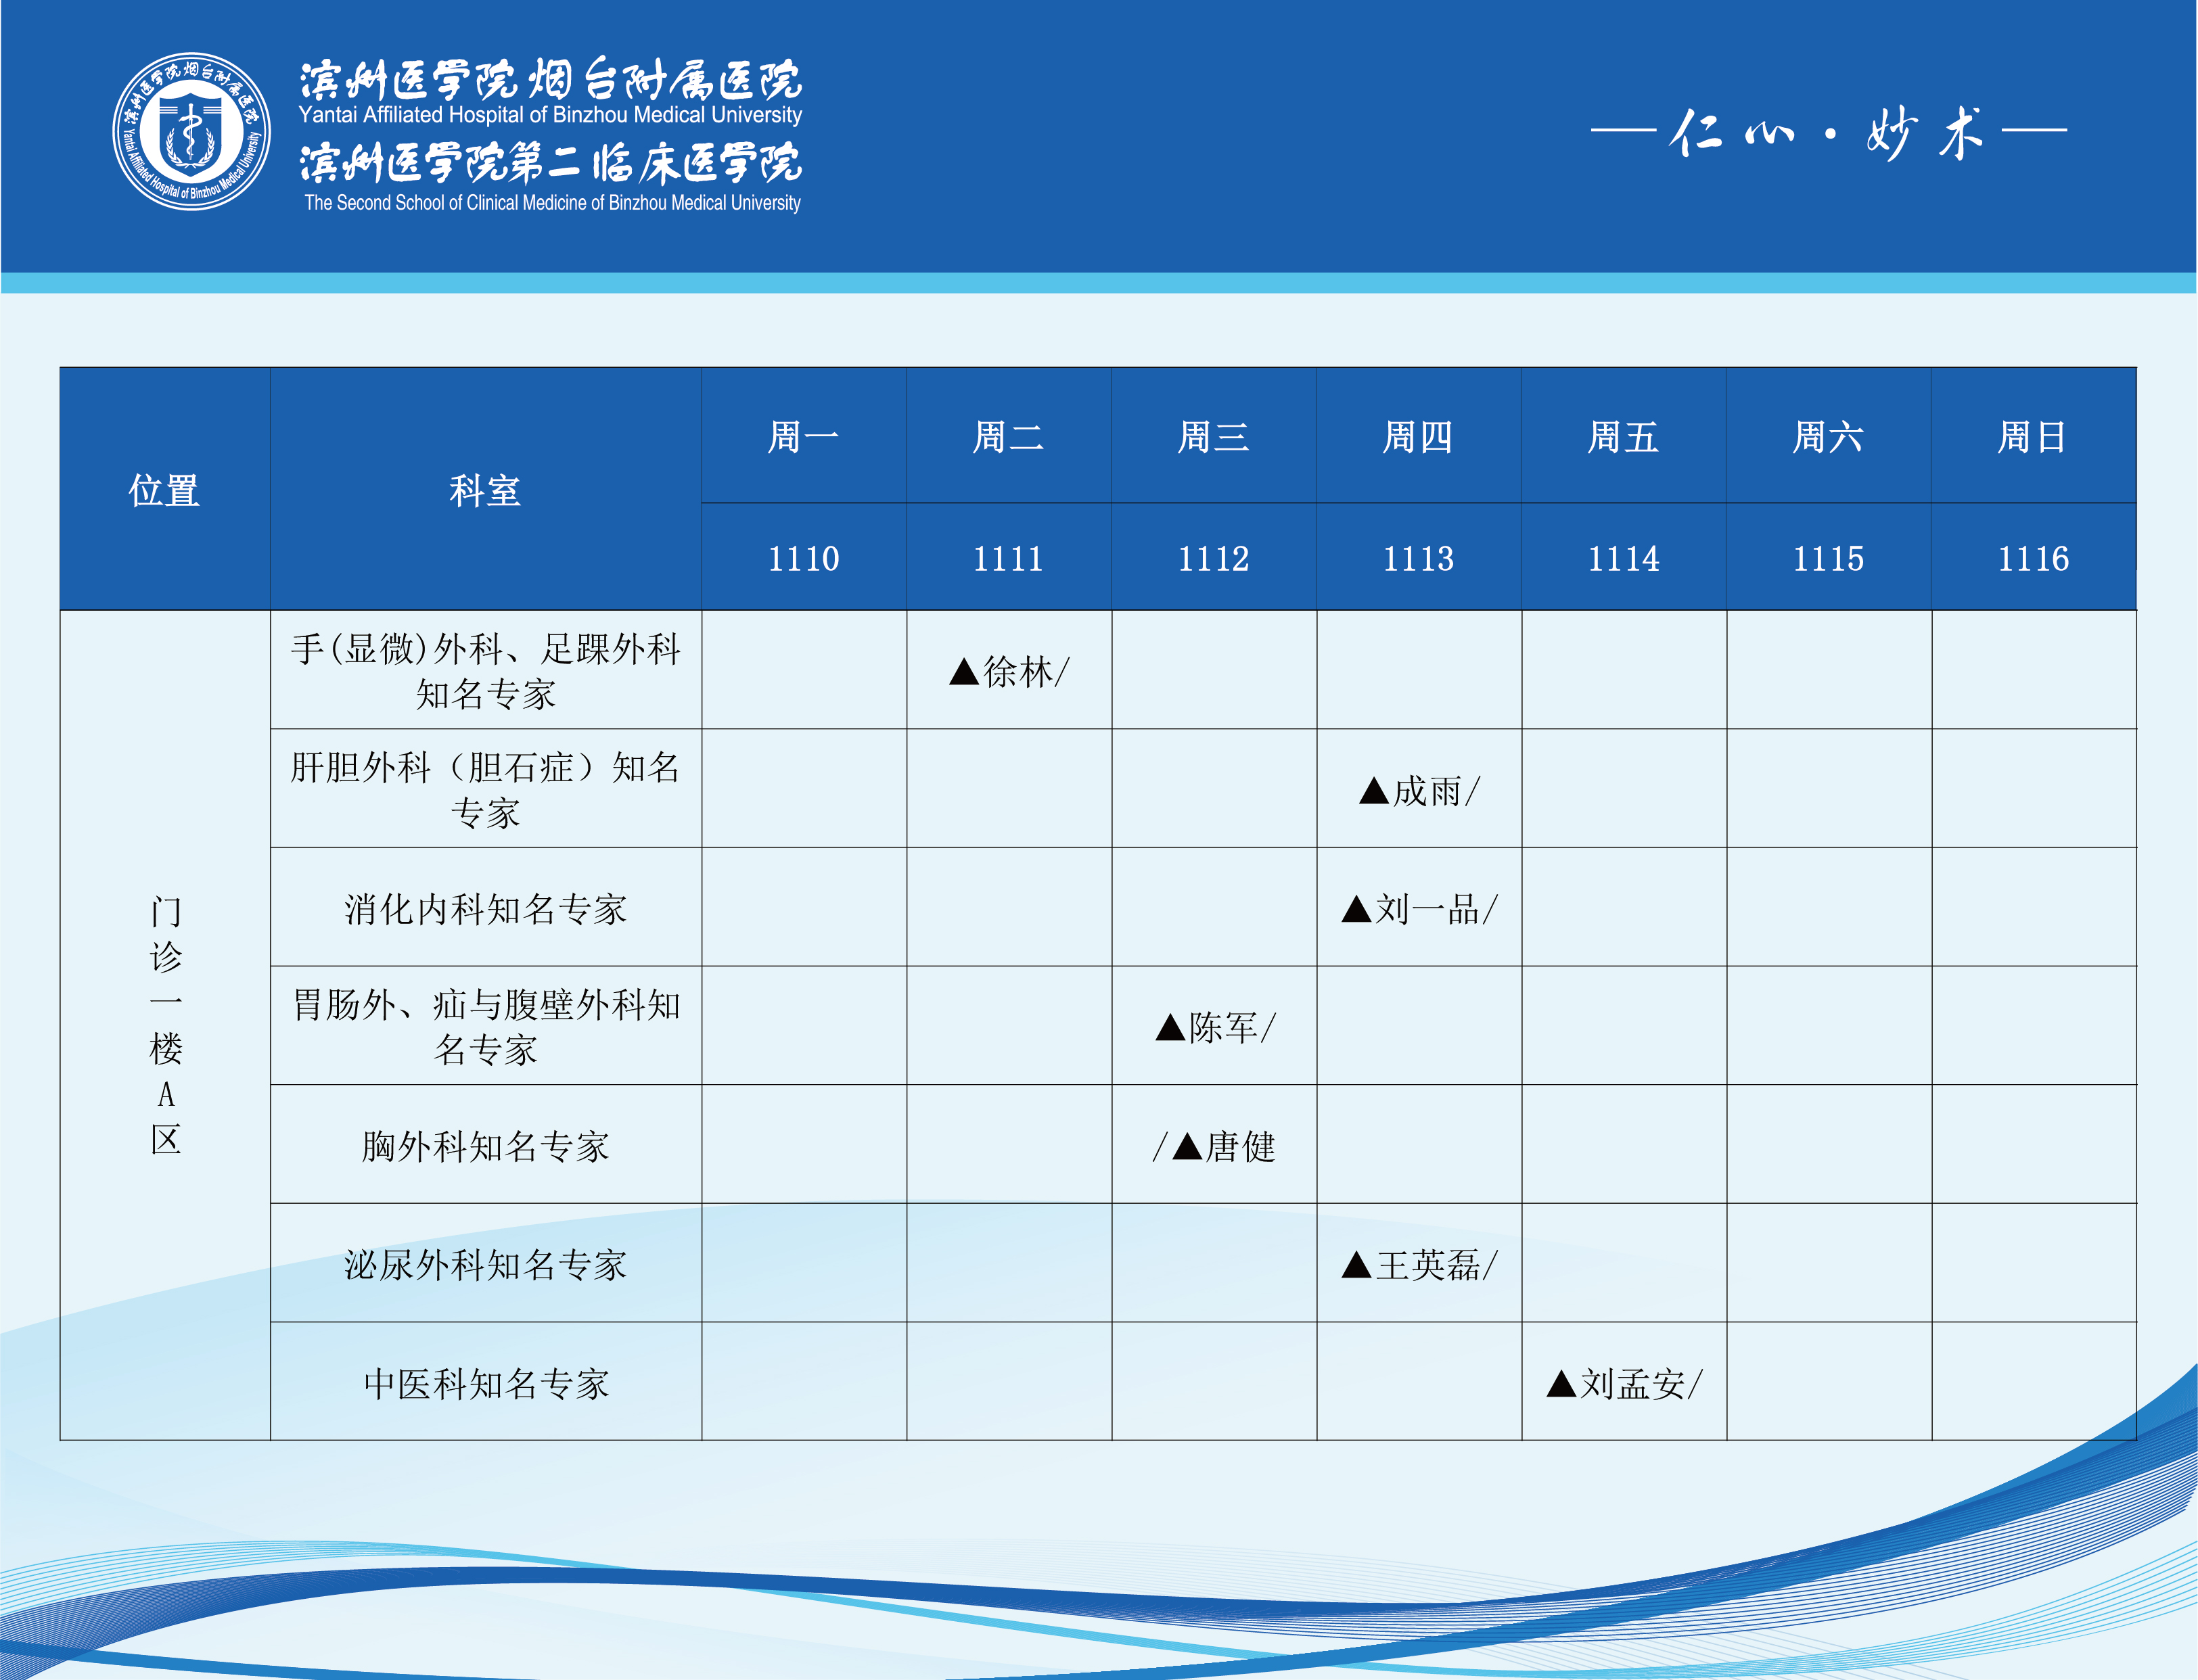Select 消化内科知名专家 department row
Screen dimensions: 2198x1680
[485, 909]
